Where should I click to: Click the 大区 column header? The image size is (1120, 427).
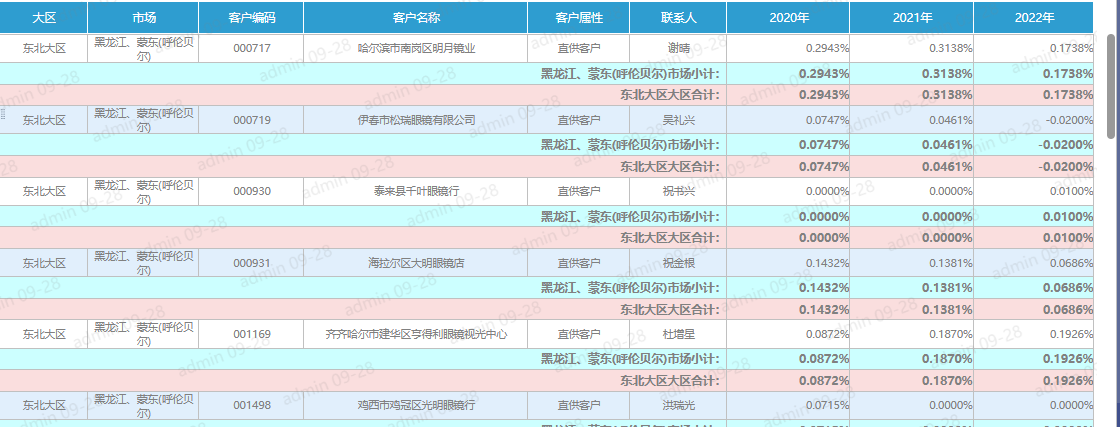pos(44,18)
